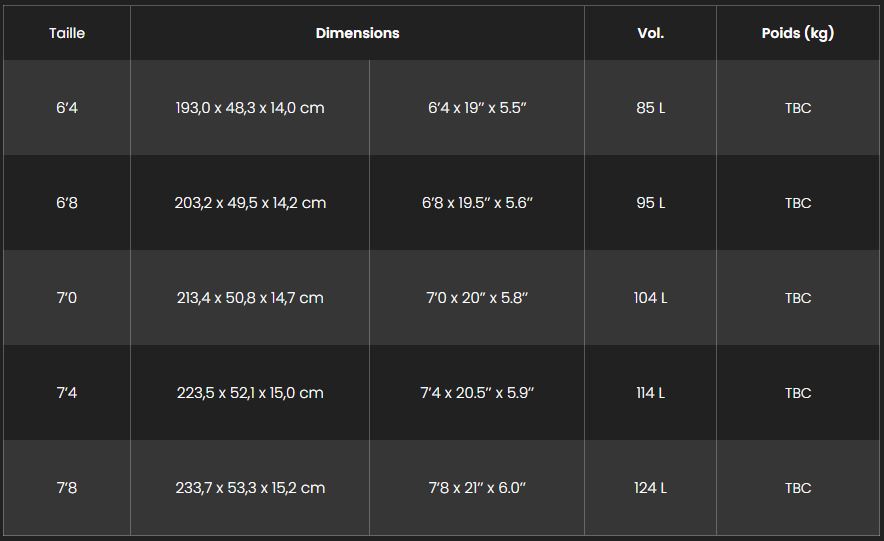Click the 193,0 x 48,3 x 14,0 cm cell

[x=250, y=108]
